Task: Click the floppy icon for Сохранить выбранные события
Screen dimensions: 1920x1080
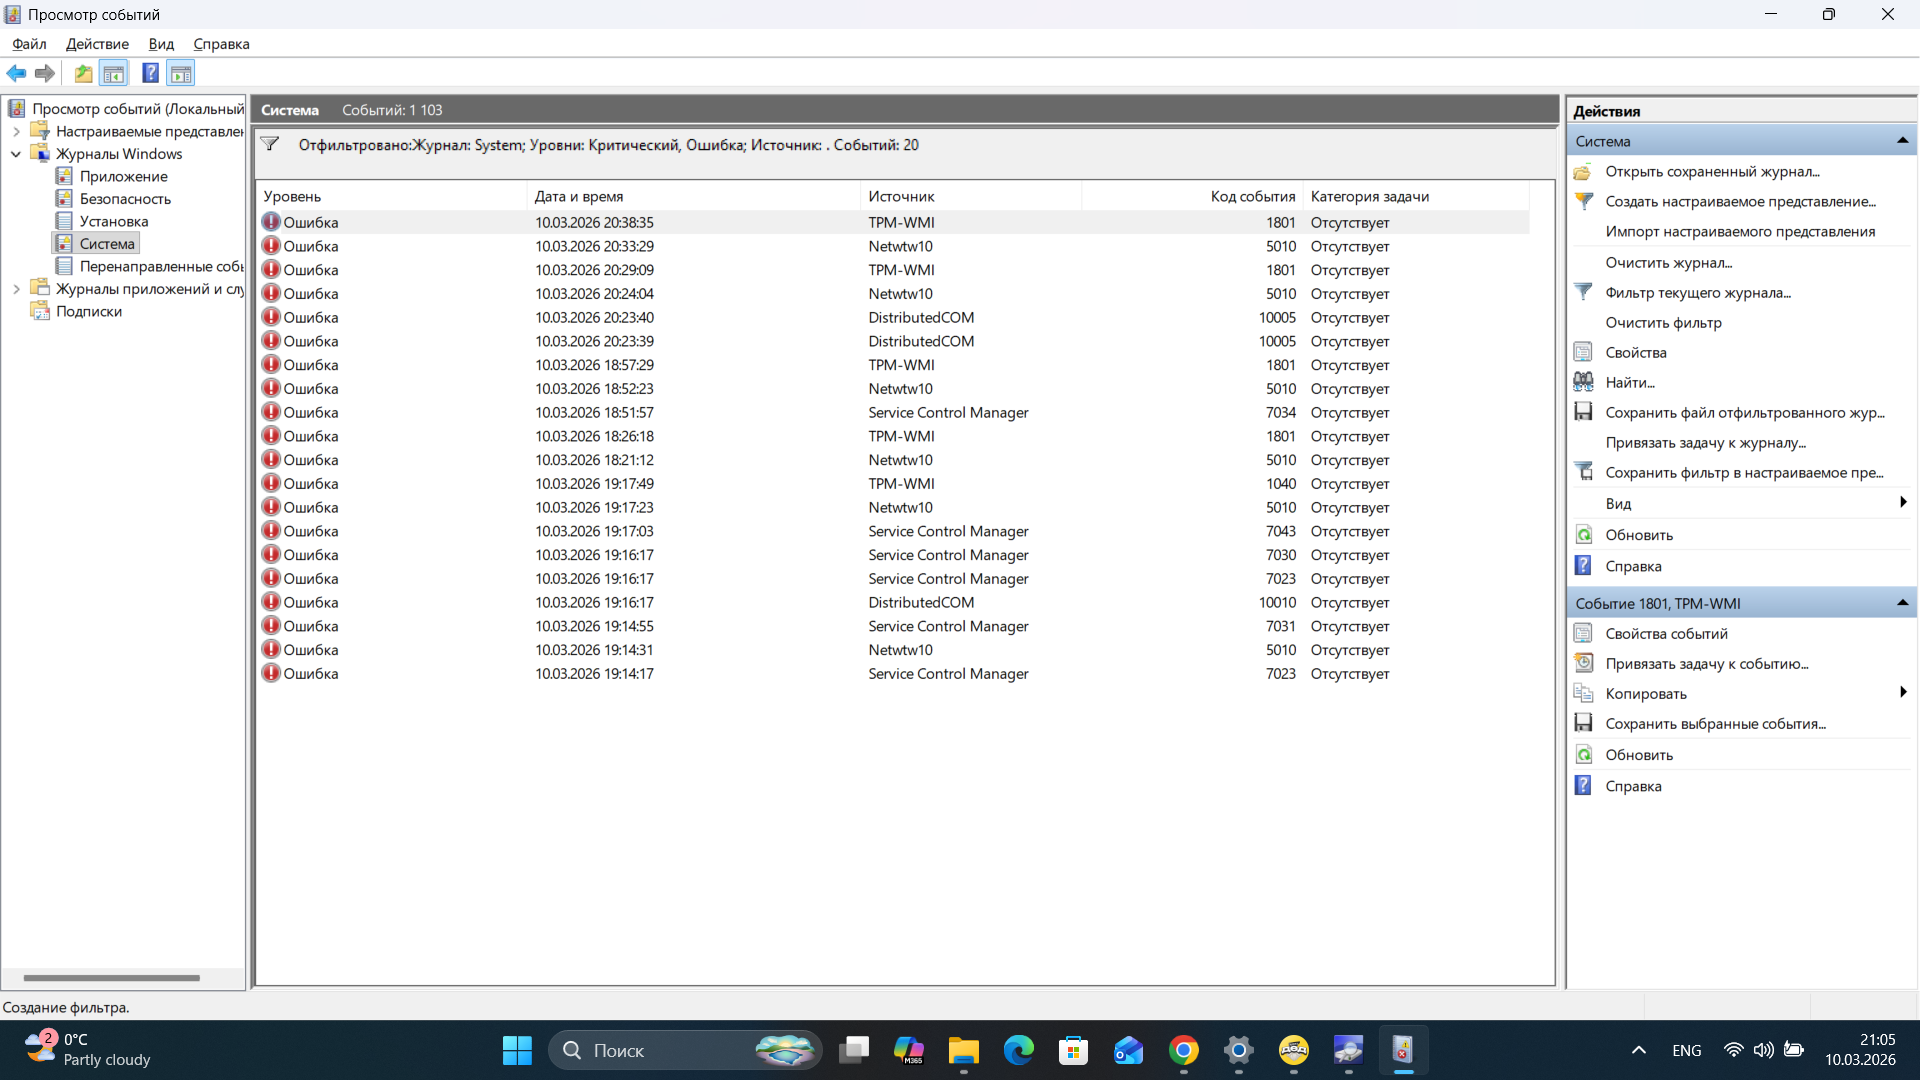Action: coord(1584,723)
